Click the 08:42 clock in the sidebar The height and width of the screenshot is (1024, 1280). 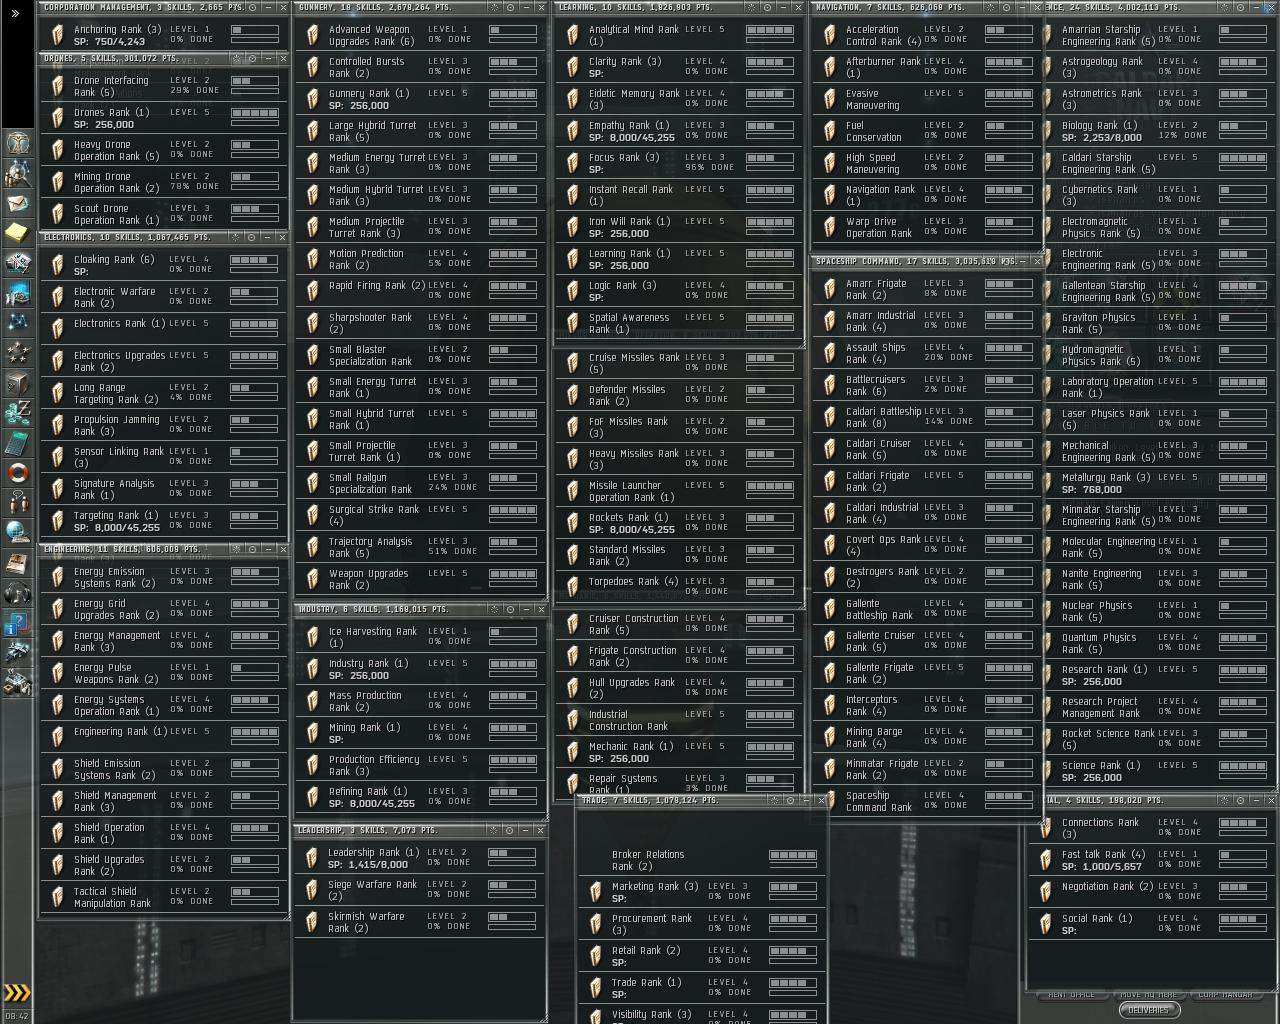pos(17,1015)
